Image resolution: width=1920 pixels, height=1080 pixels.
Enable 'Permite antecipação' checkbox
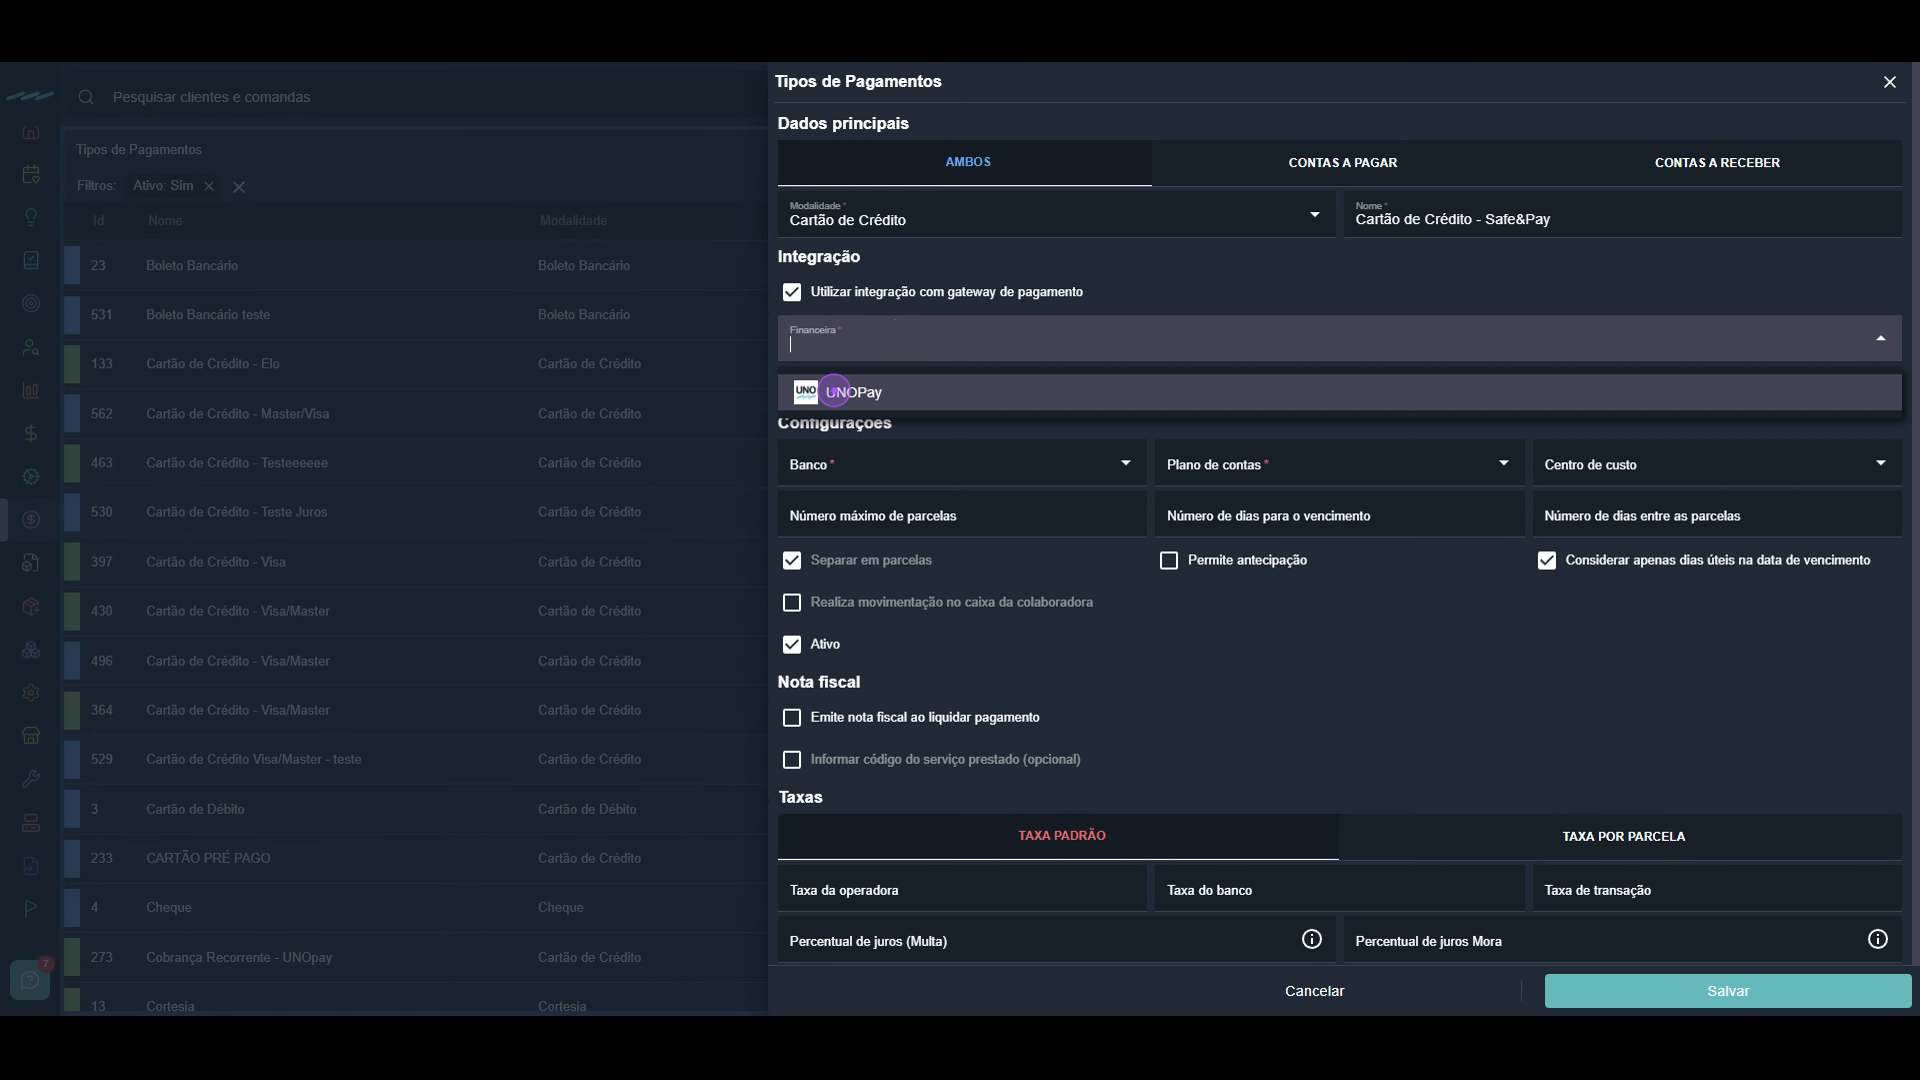click(x=1169, y=560)
